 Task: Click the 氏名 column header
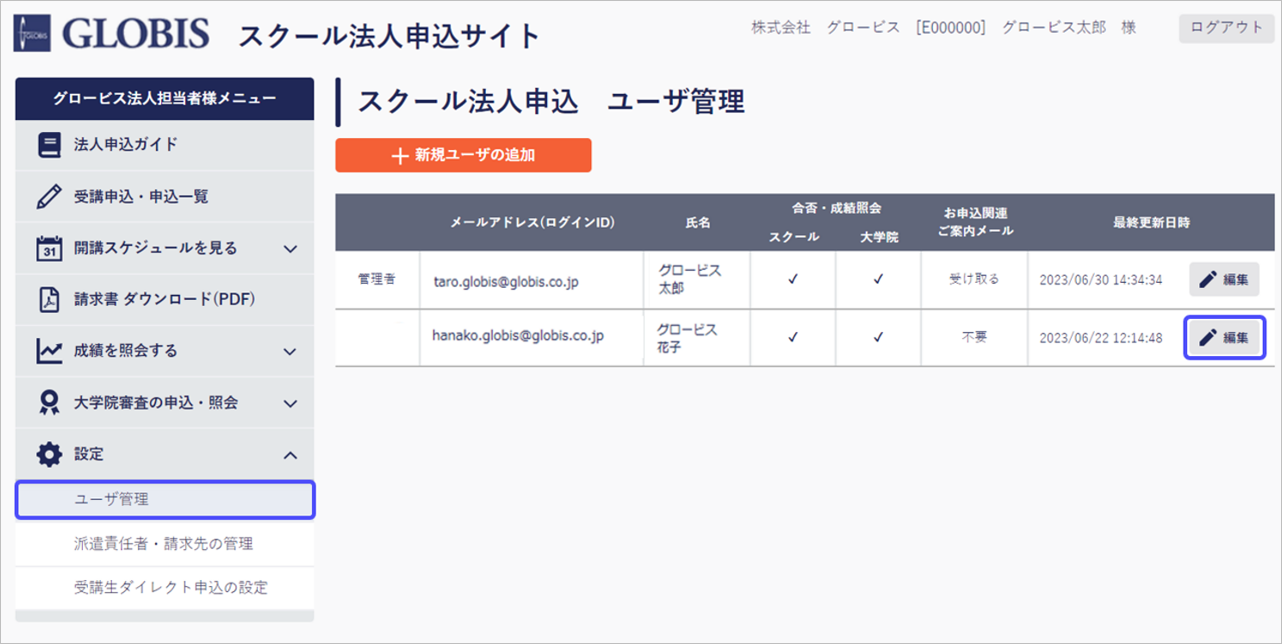pyautogui.click(x=698, y=222)
